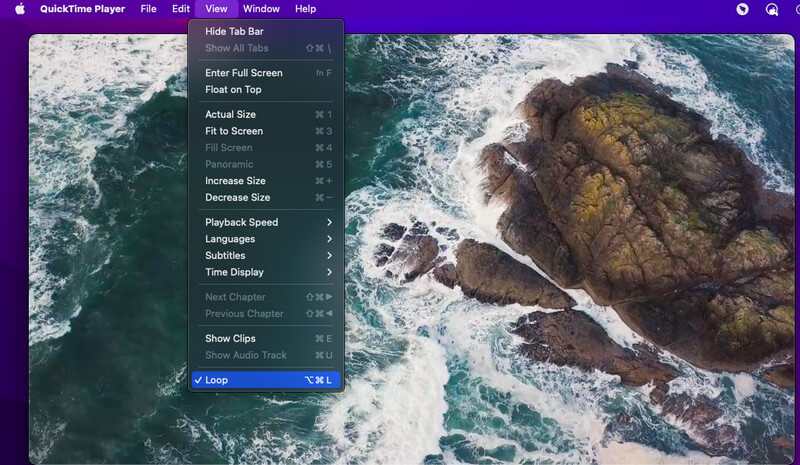The height and width of the screenshot is (465, 800).
Task: Choose Increase Size
Action: coord(266,181)
